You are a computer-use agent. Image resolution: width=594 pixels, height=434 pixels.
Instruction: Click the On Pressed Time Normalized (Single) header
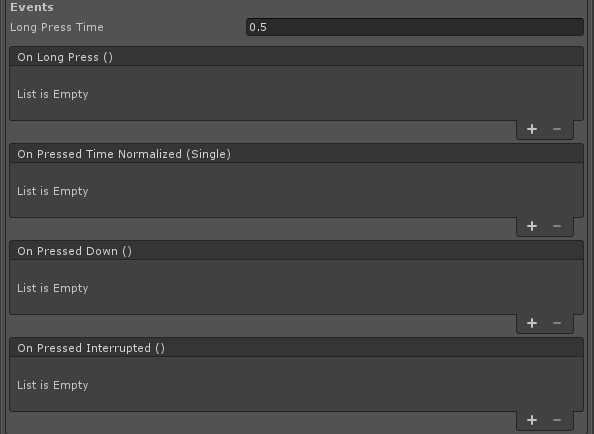(296, 154)
